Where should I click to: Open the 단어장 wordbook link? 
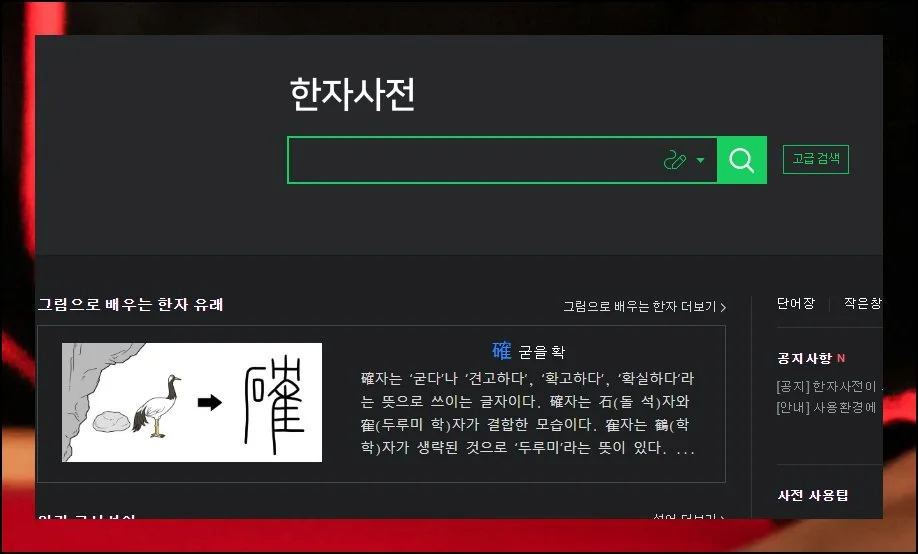pyautogui.click(x=796, y=303)
